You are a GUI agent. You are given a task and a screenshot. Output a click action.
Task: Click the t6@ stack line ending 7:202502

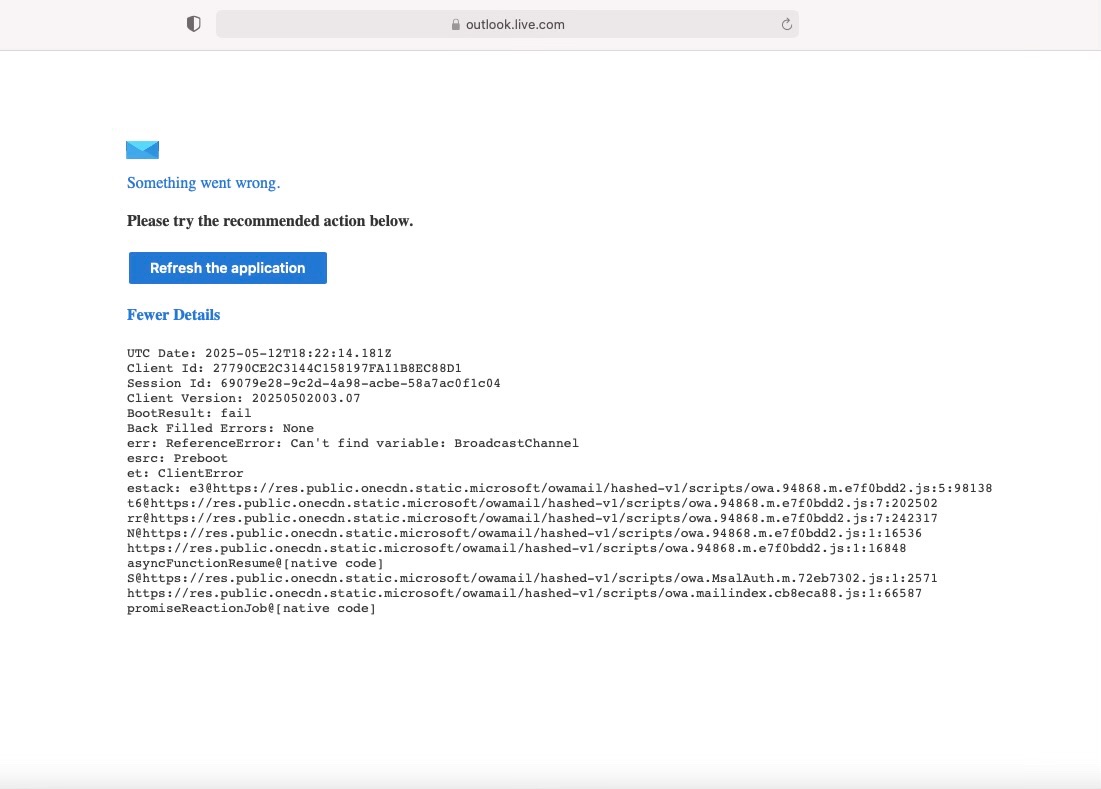pos(532,503)
